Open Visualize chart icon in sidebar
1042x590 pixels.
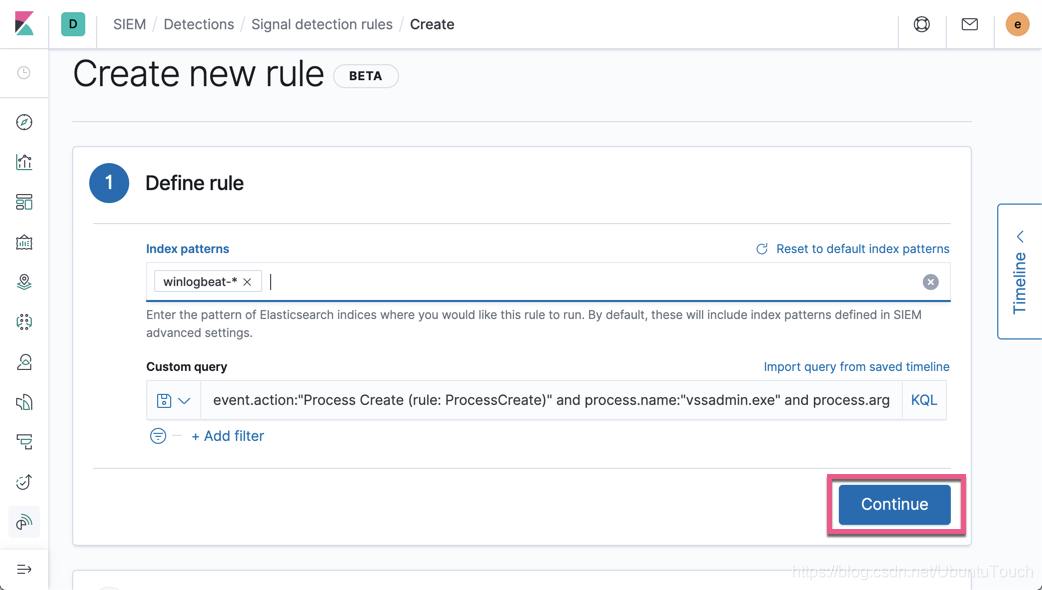[x=24, y=162]
